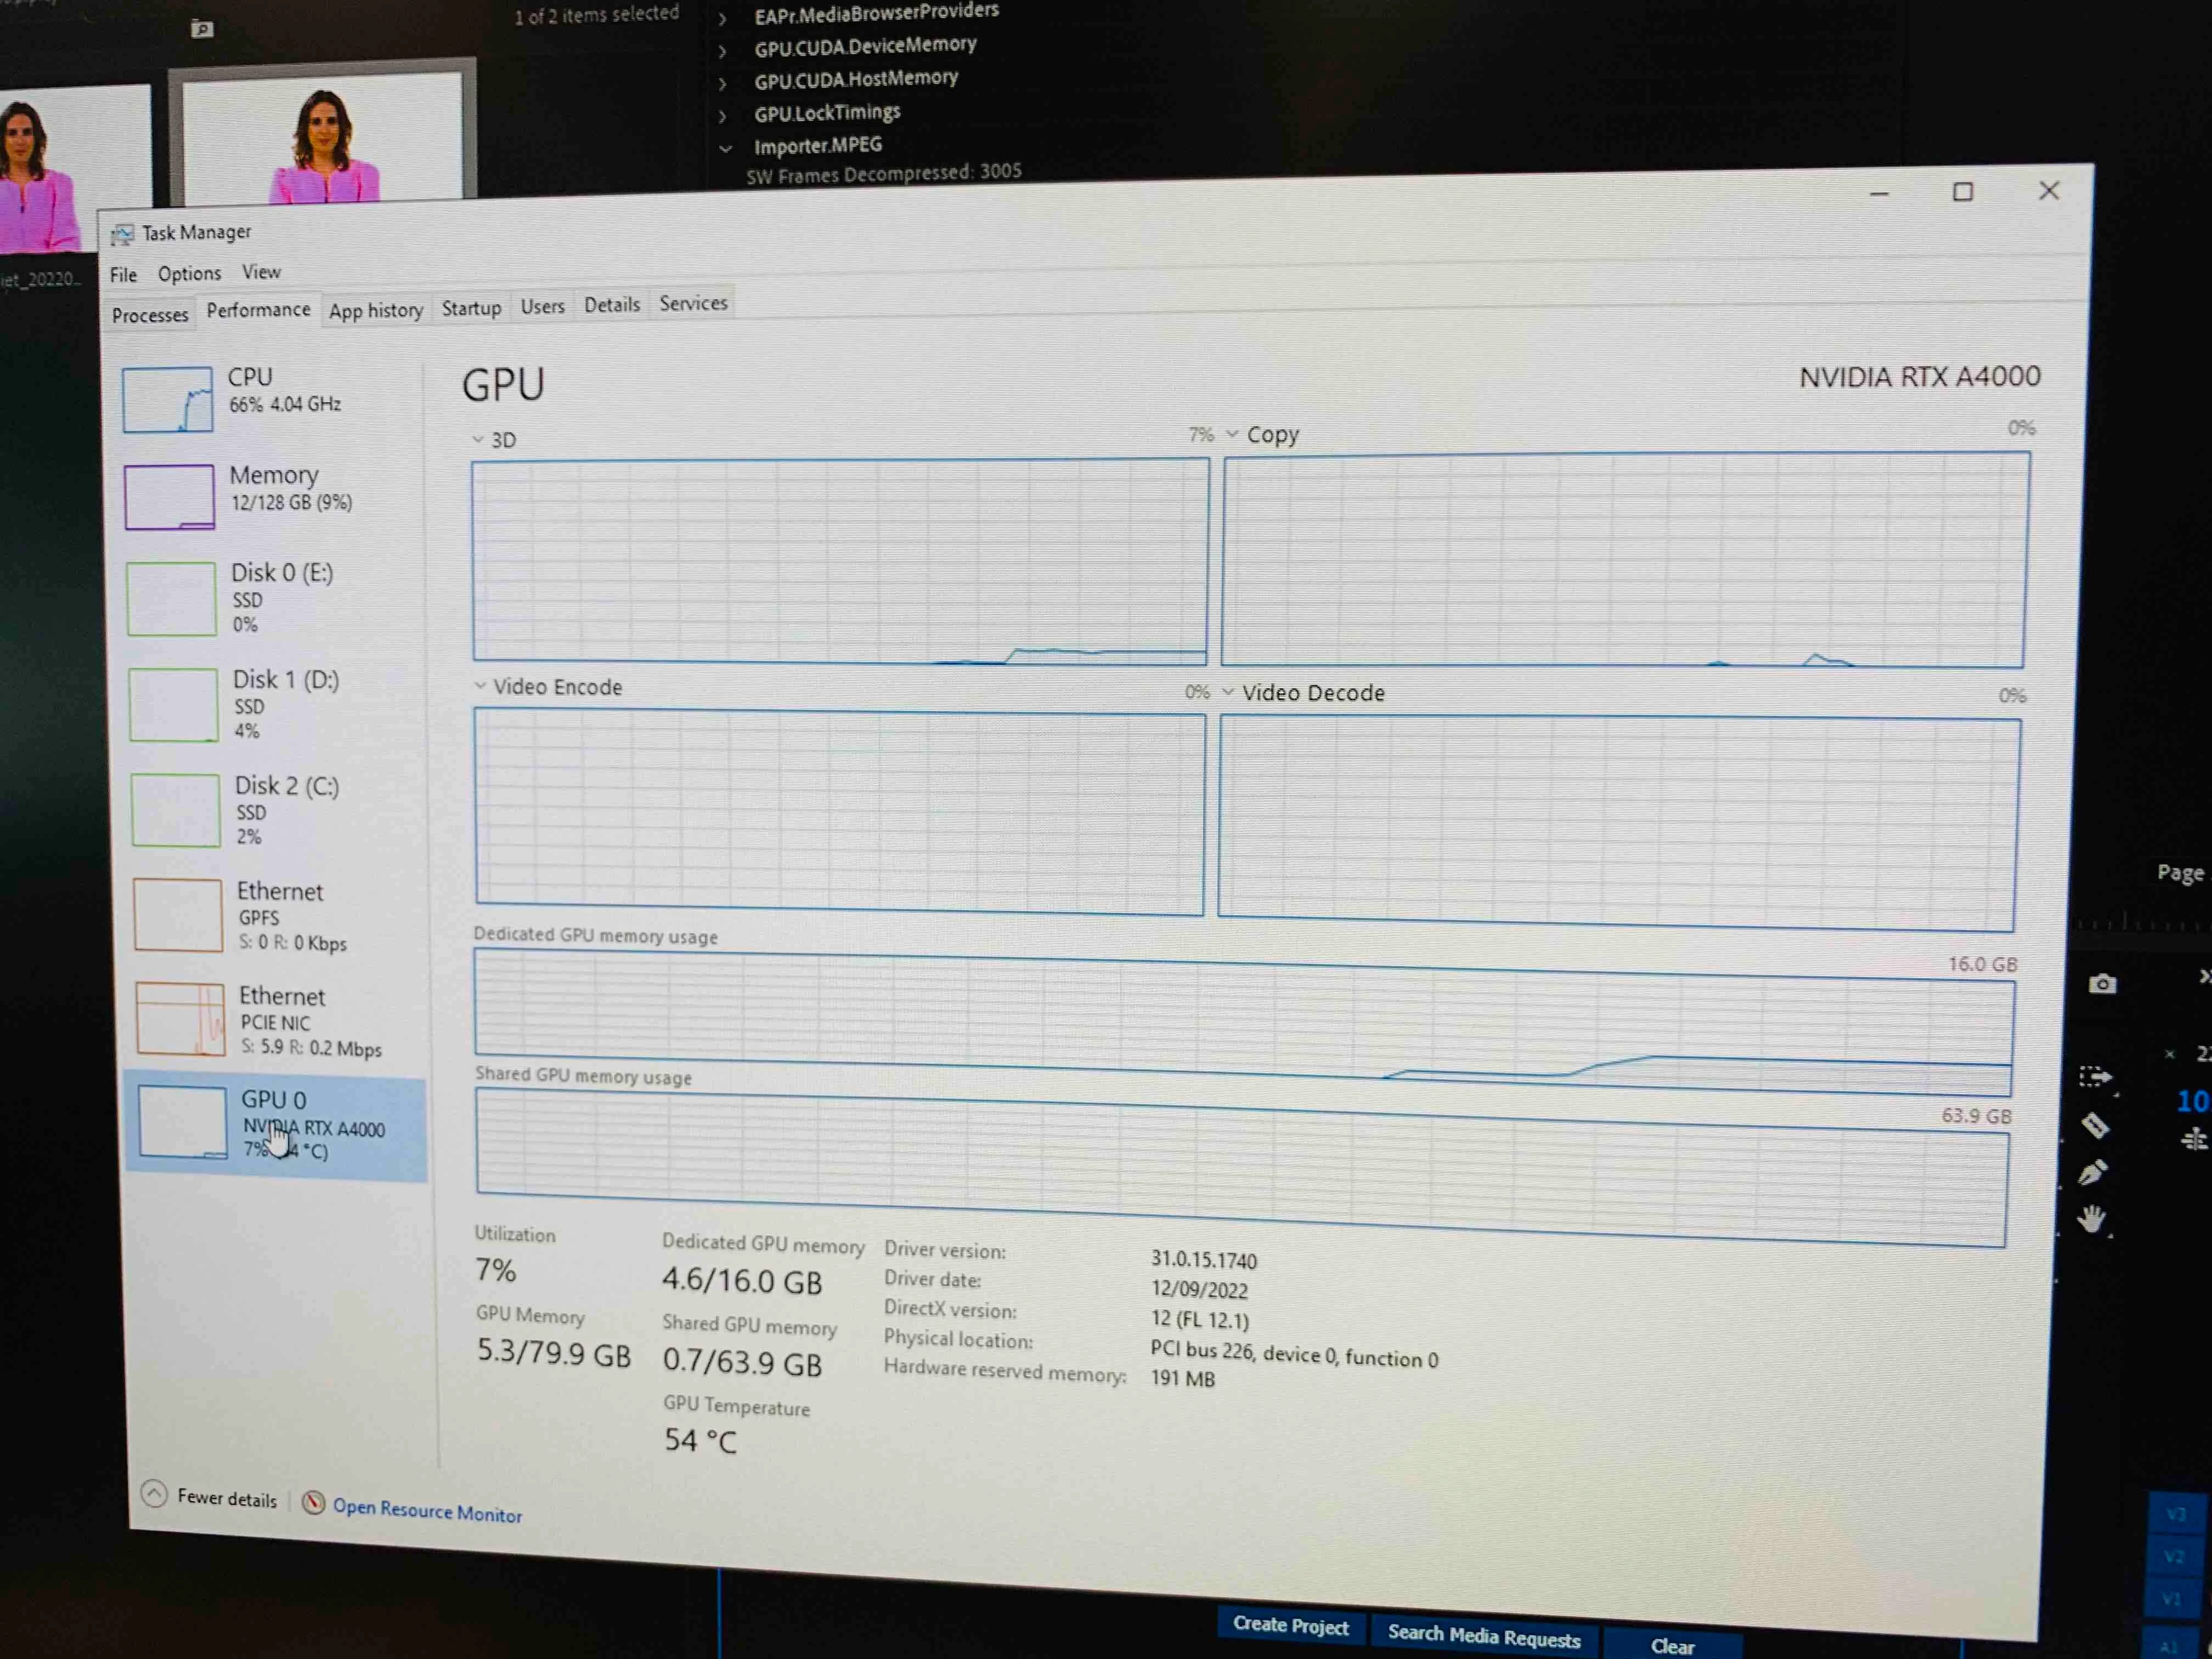This screenshot has height=1659, width=2212.
Task: Select the Hand tool
Action: click(x=2091, y=1218)
